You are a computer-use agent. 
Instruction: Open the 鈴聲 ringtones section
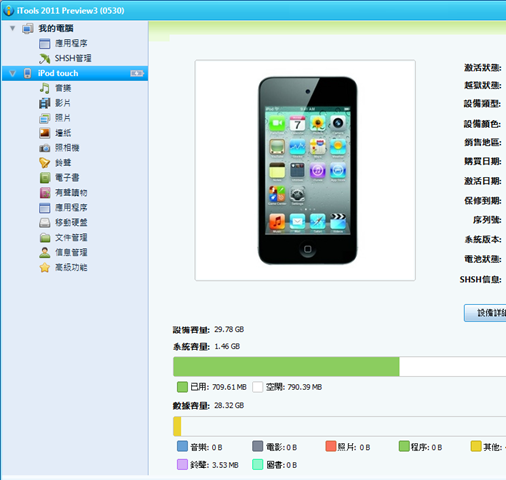(x=55, y=163)
